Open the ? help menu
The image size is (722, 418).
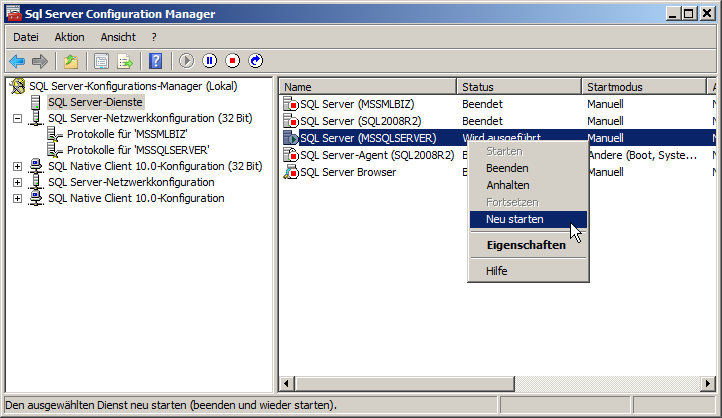(154, 37)
